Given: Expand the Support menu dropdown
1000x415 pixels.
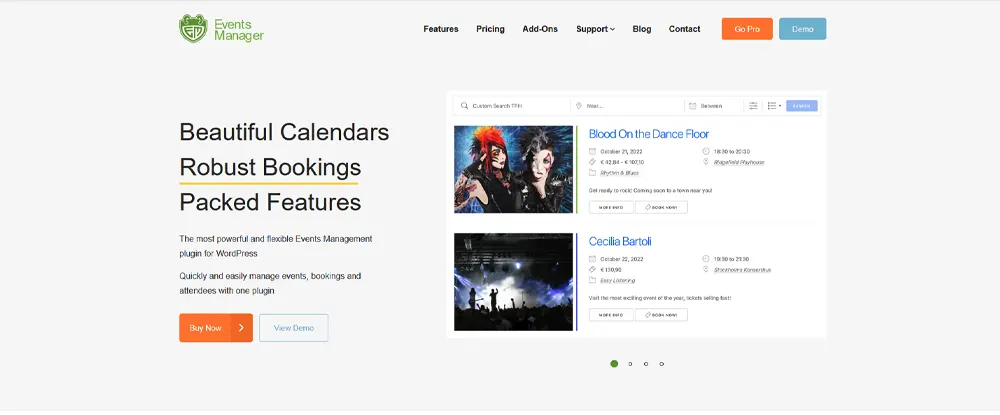Looking at the screenshot, I should click(595, 29).
